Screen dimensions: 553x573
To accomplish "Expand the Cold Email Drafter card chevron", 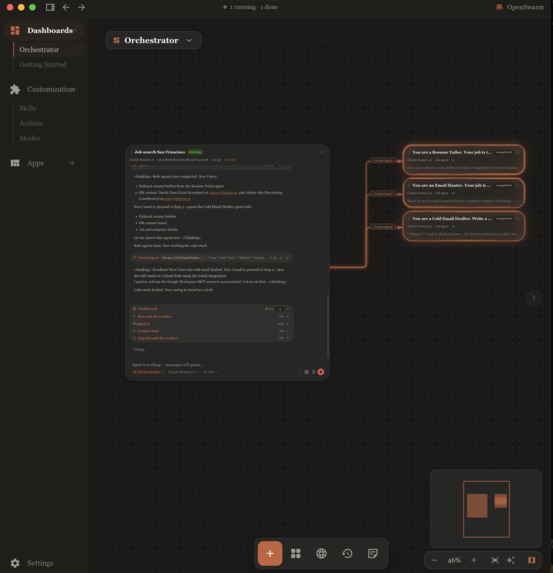I will pyautogui.click(x=409, y=219).
